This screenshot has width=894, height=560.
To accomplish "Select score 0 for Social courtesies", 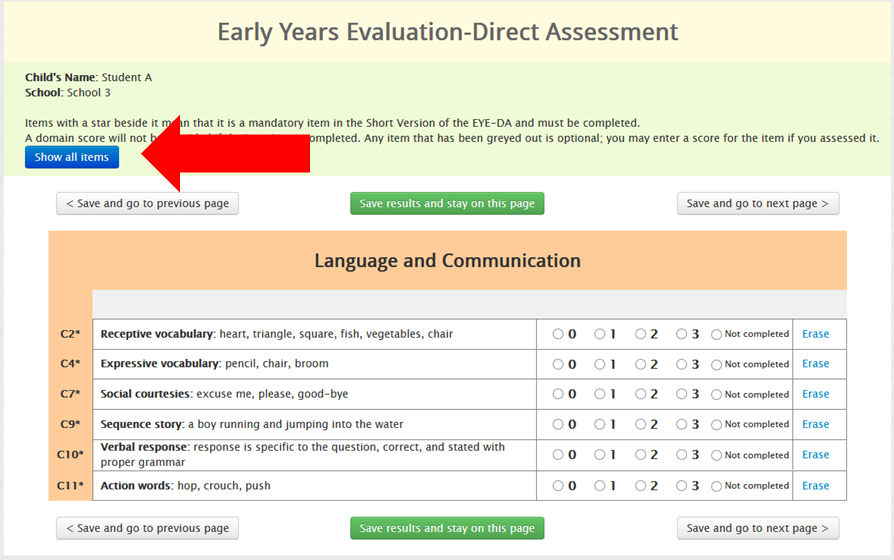I will pyautogui.click(x=558, y=394).
